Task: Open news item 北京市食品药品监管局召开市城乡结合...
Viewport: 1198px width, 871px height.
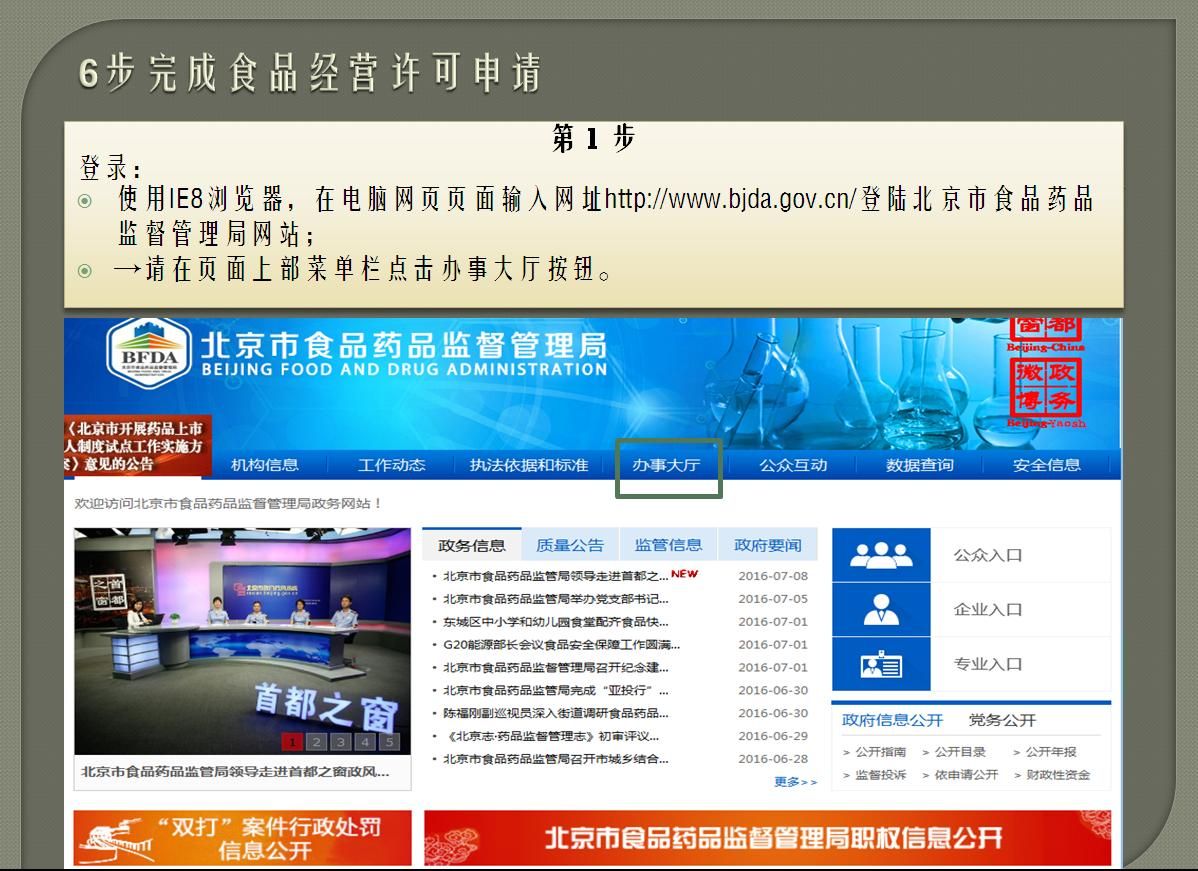Action: click(555, 759)
